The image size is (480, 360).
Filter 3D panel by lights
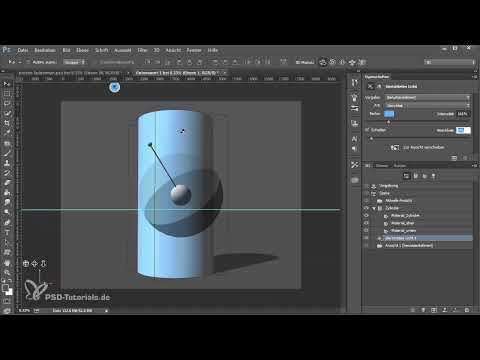click(433, 176)
